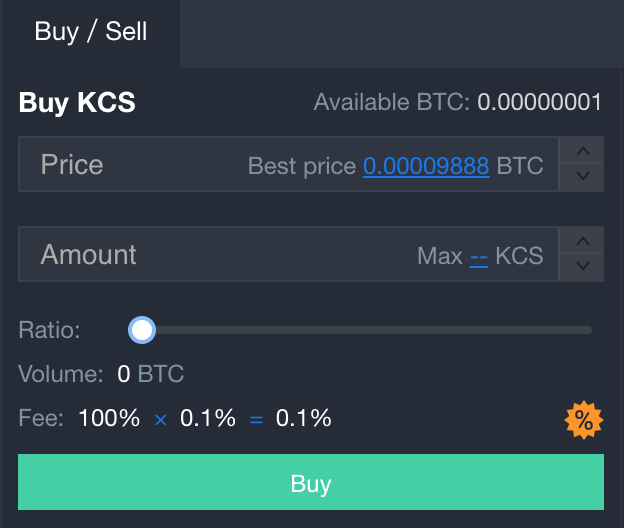Viewport: 624px width, 528px height.
Task: Click the KCS unit label in Amount field
Action: coord(519,255)
